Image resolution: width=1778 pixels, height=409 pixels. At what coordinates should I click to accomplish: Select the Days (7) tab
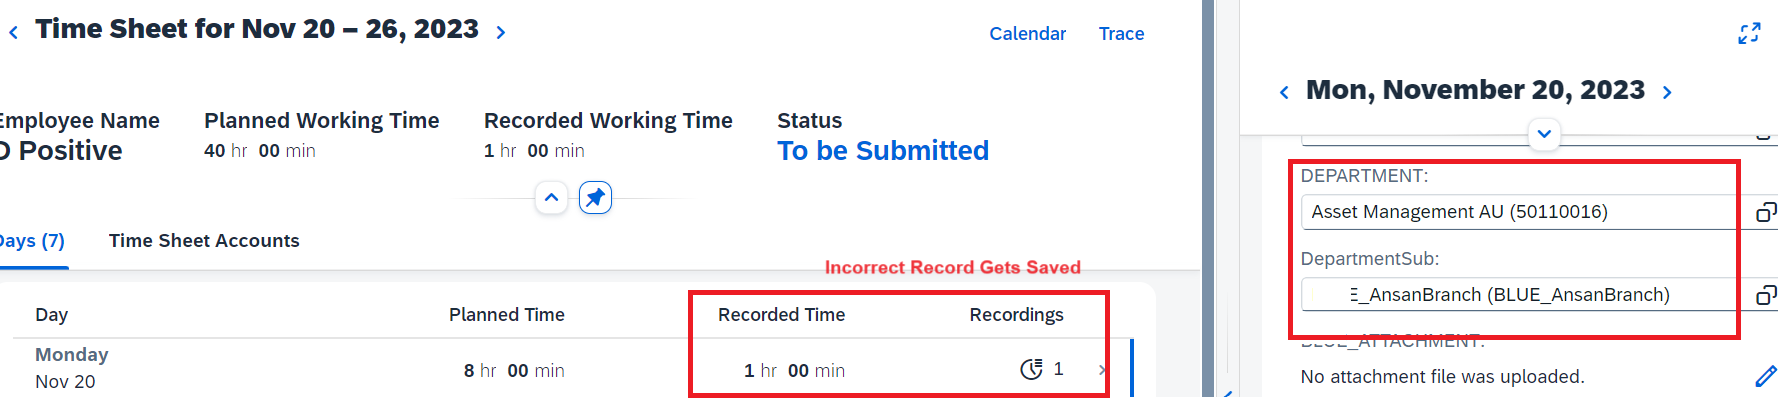(x=31, y=241)
